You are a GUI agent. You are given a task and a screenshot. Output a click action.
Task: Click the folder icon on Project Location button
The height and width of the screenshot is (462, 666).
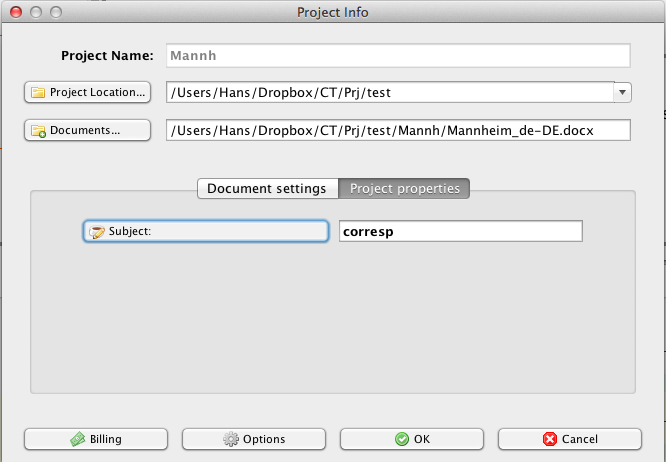(x=38, y=93)
